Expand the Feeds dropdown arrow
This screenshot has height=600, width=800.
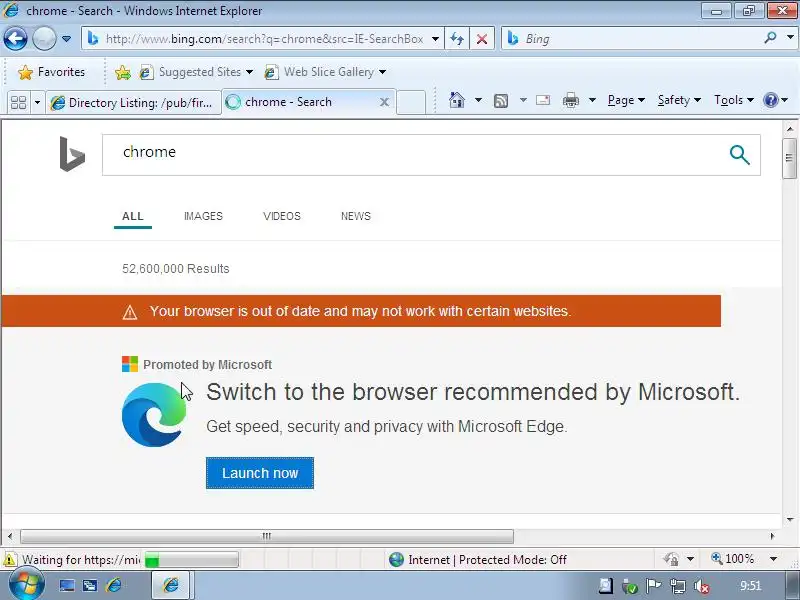[x=523, y=100]
